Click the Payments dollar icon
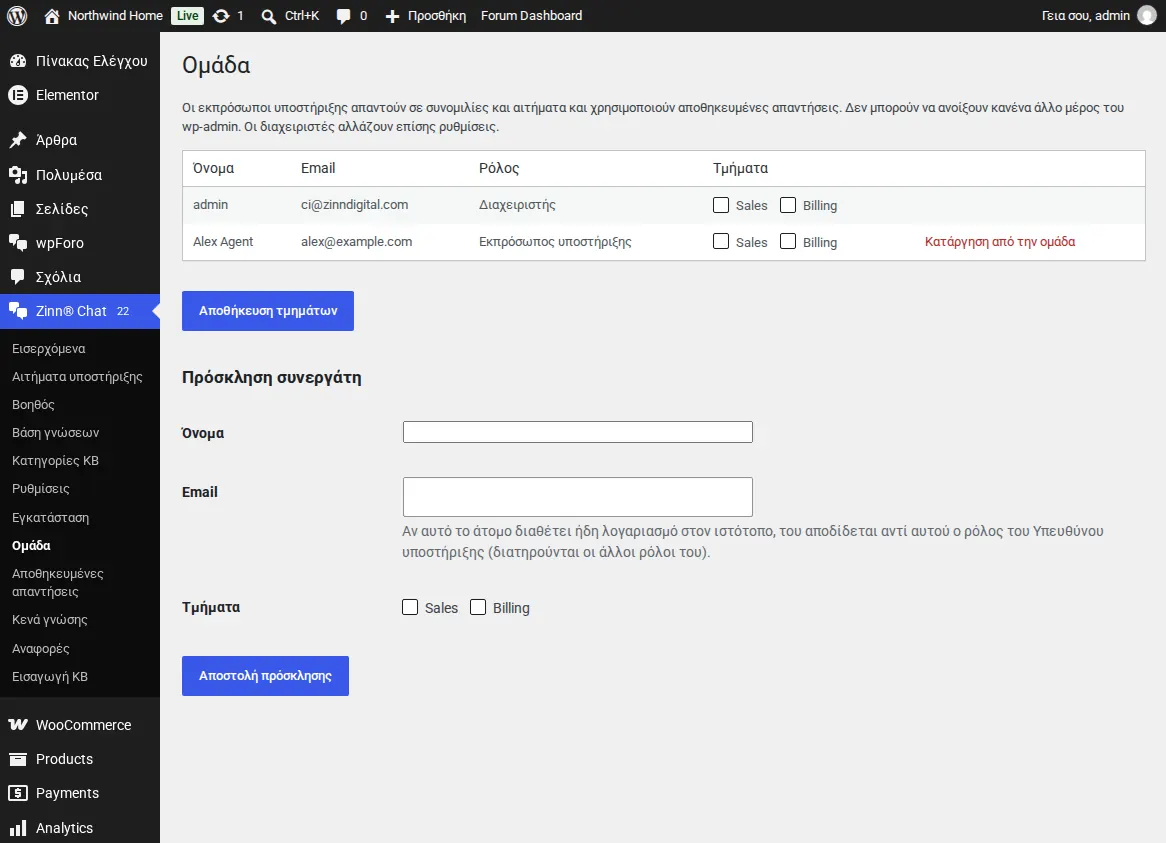This screenshot has width=1166, height=843. 18,793
